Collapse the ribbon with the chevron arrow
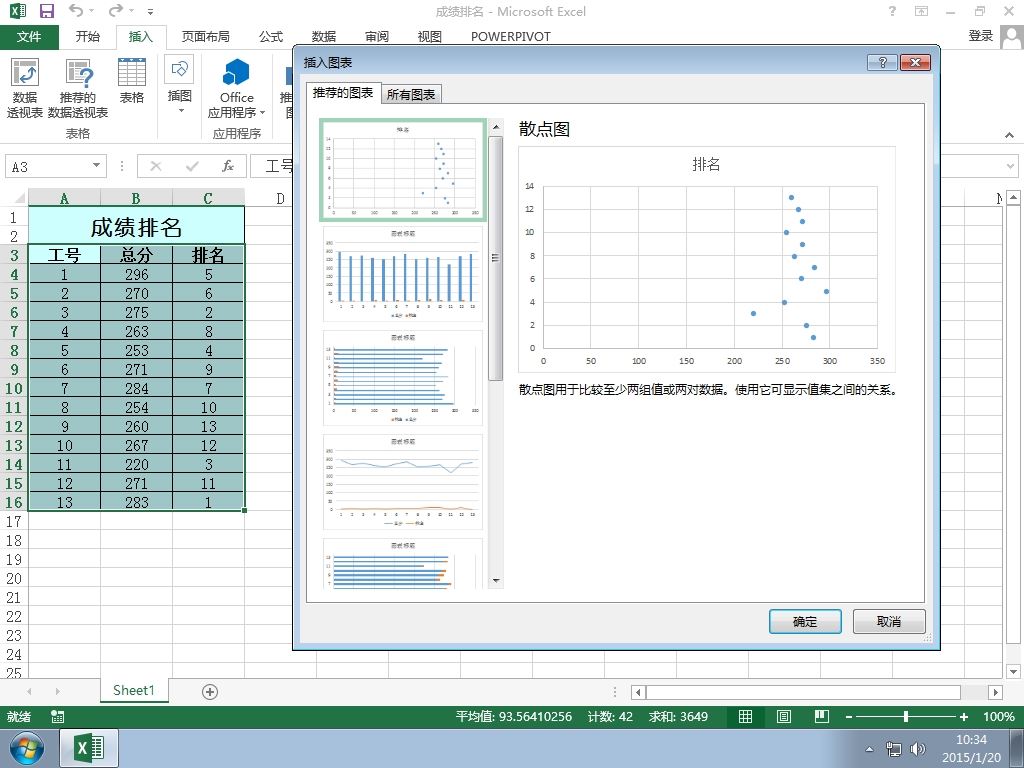Screen dimensions: 1024x768 [1010, 135]
